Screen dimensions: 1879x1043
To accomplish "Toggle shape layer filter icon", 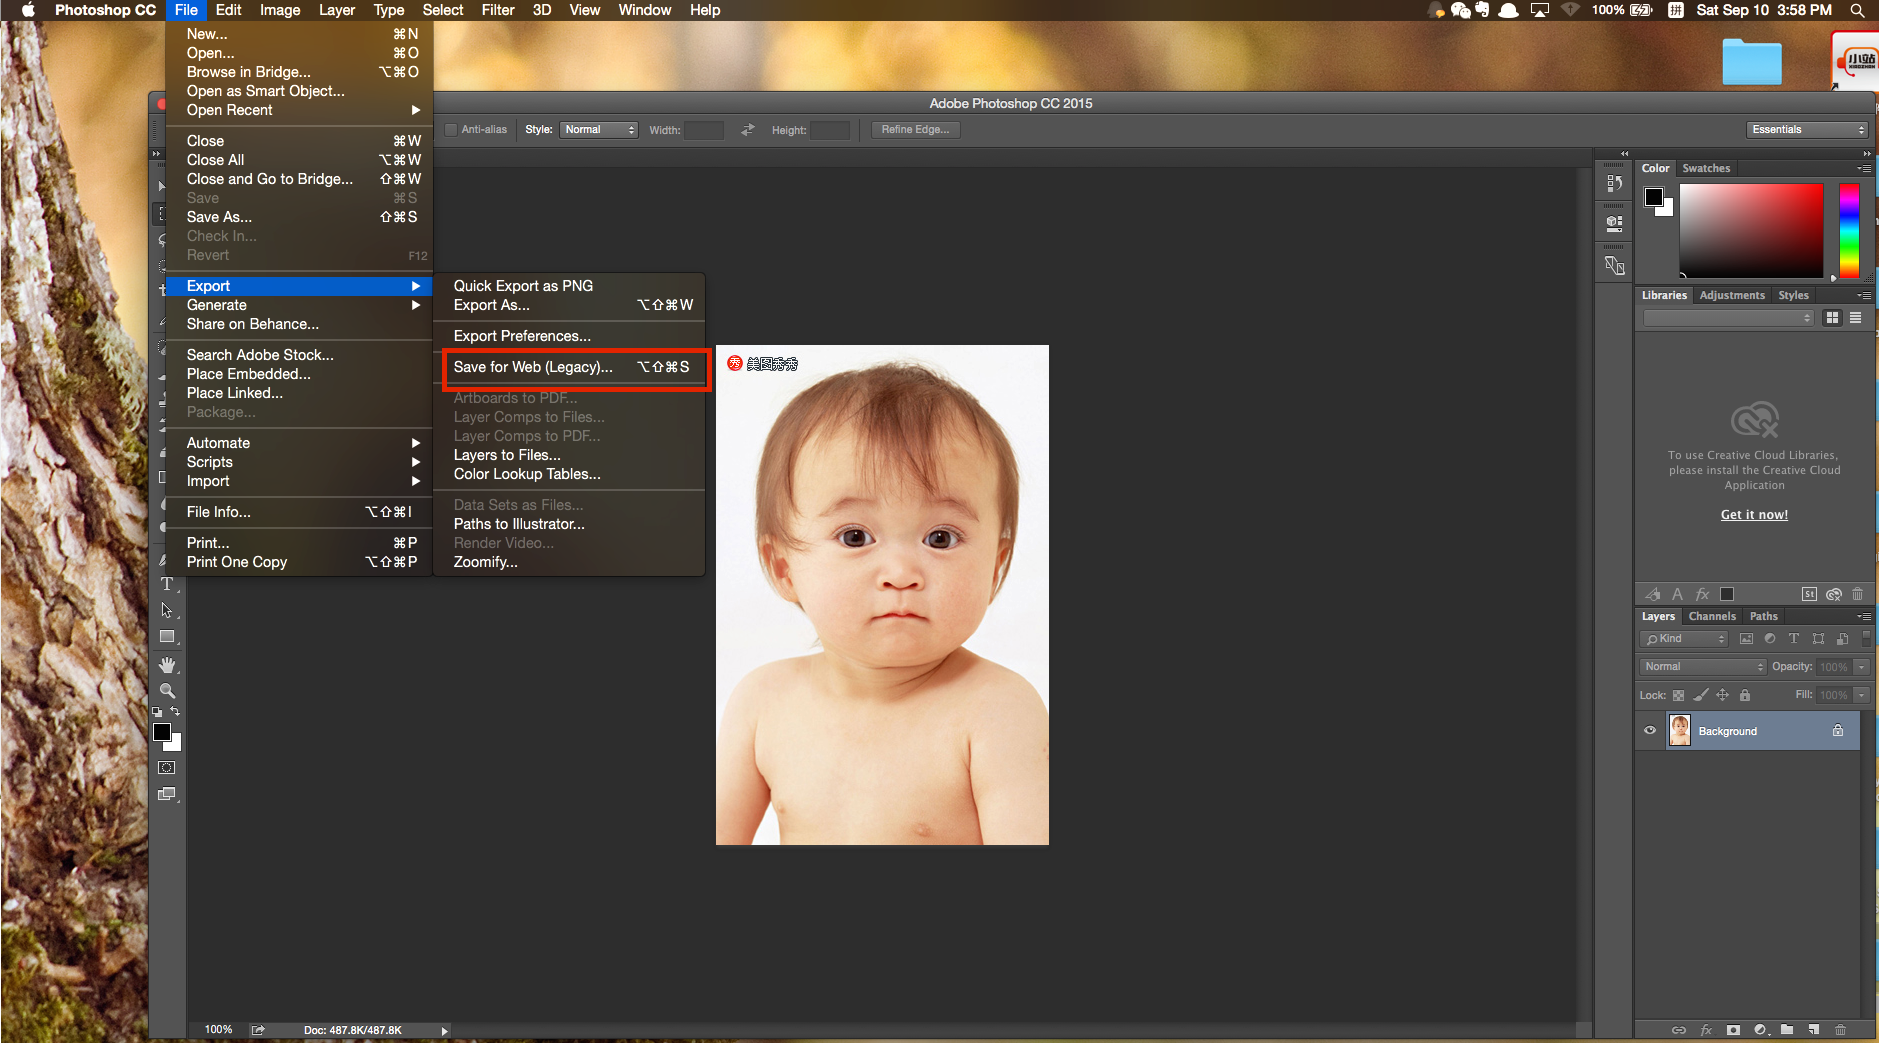I will coord(1818,639).
